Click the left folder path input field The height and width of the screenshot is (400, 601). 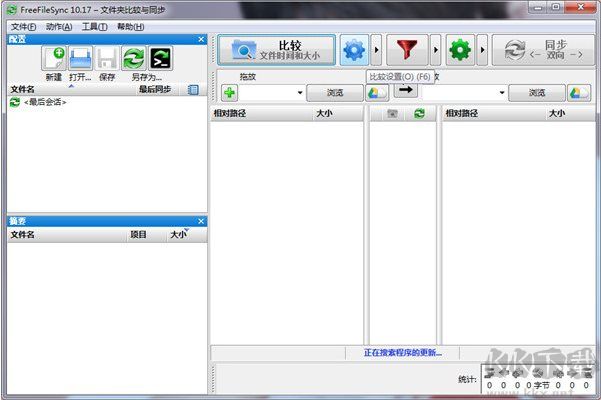click(267, 93)
